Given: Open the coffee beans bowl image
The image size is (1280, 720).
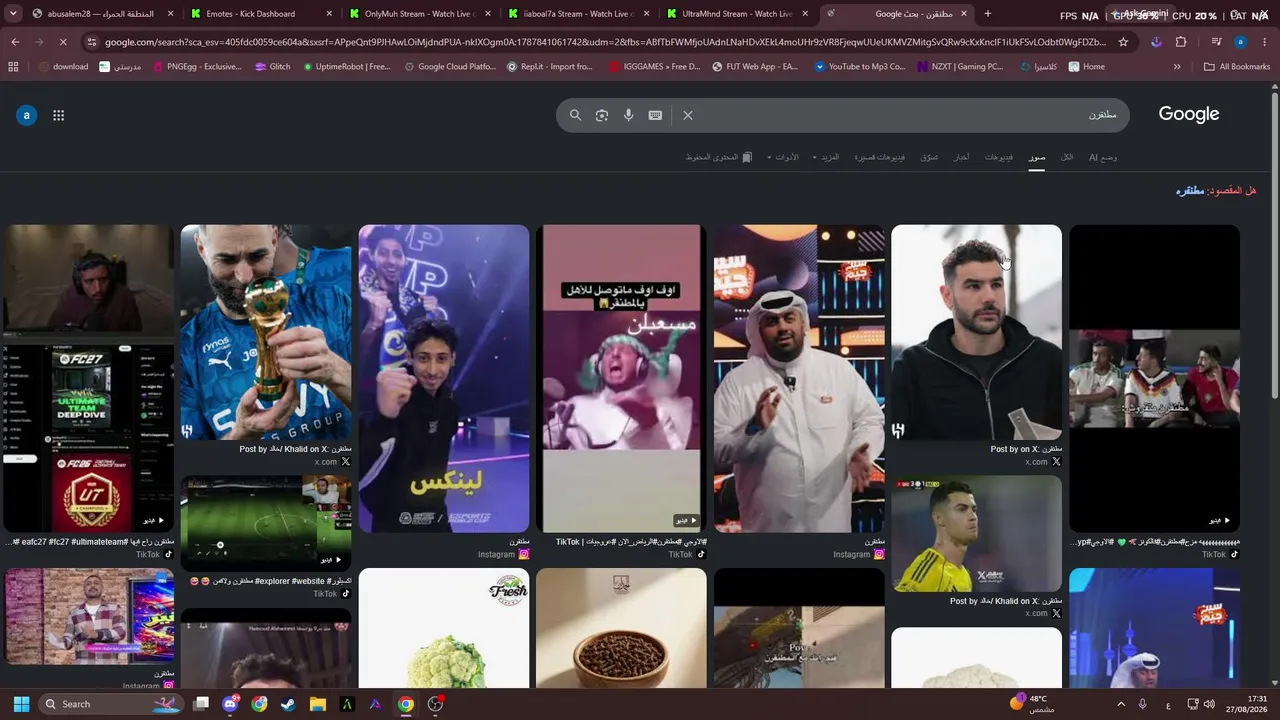Looking at the screenshot, I should coord(621,628).
